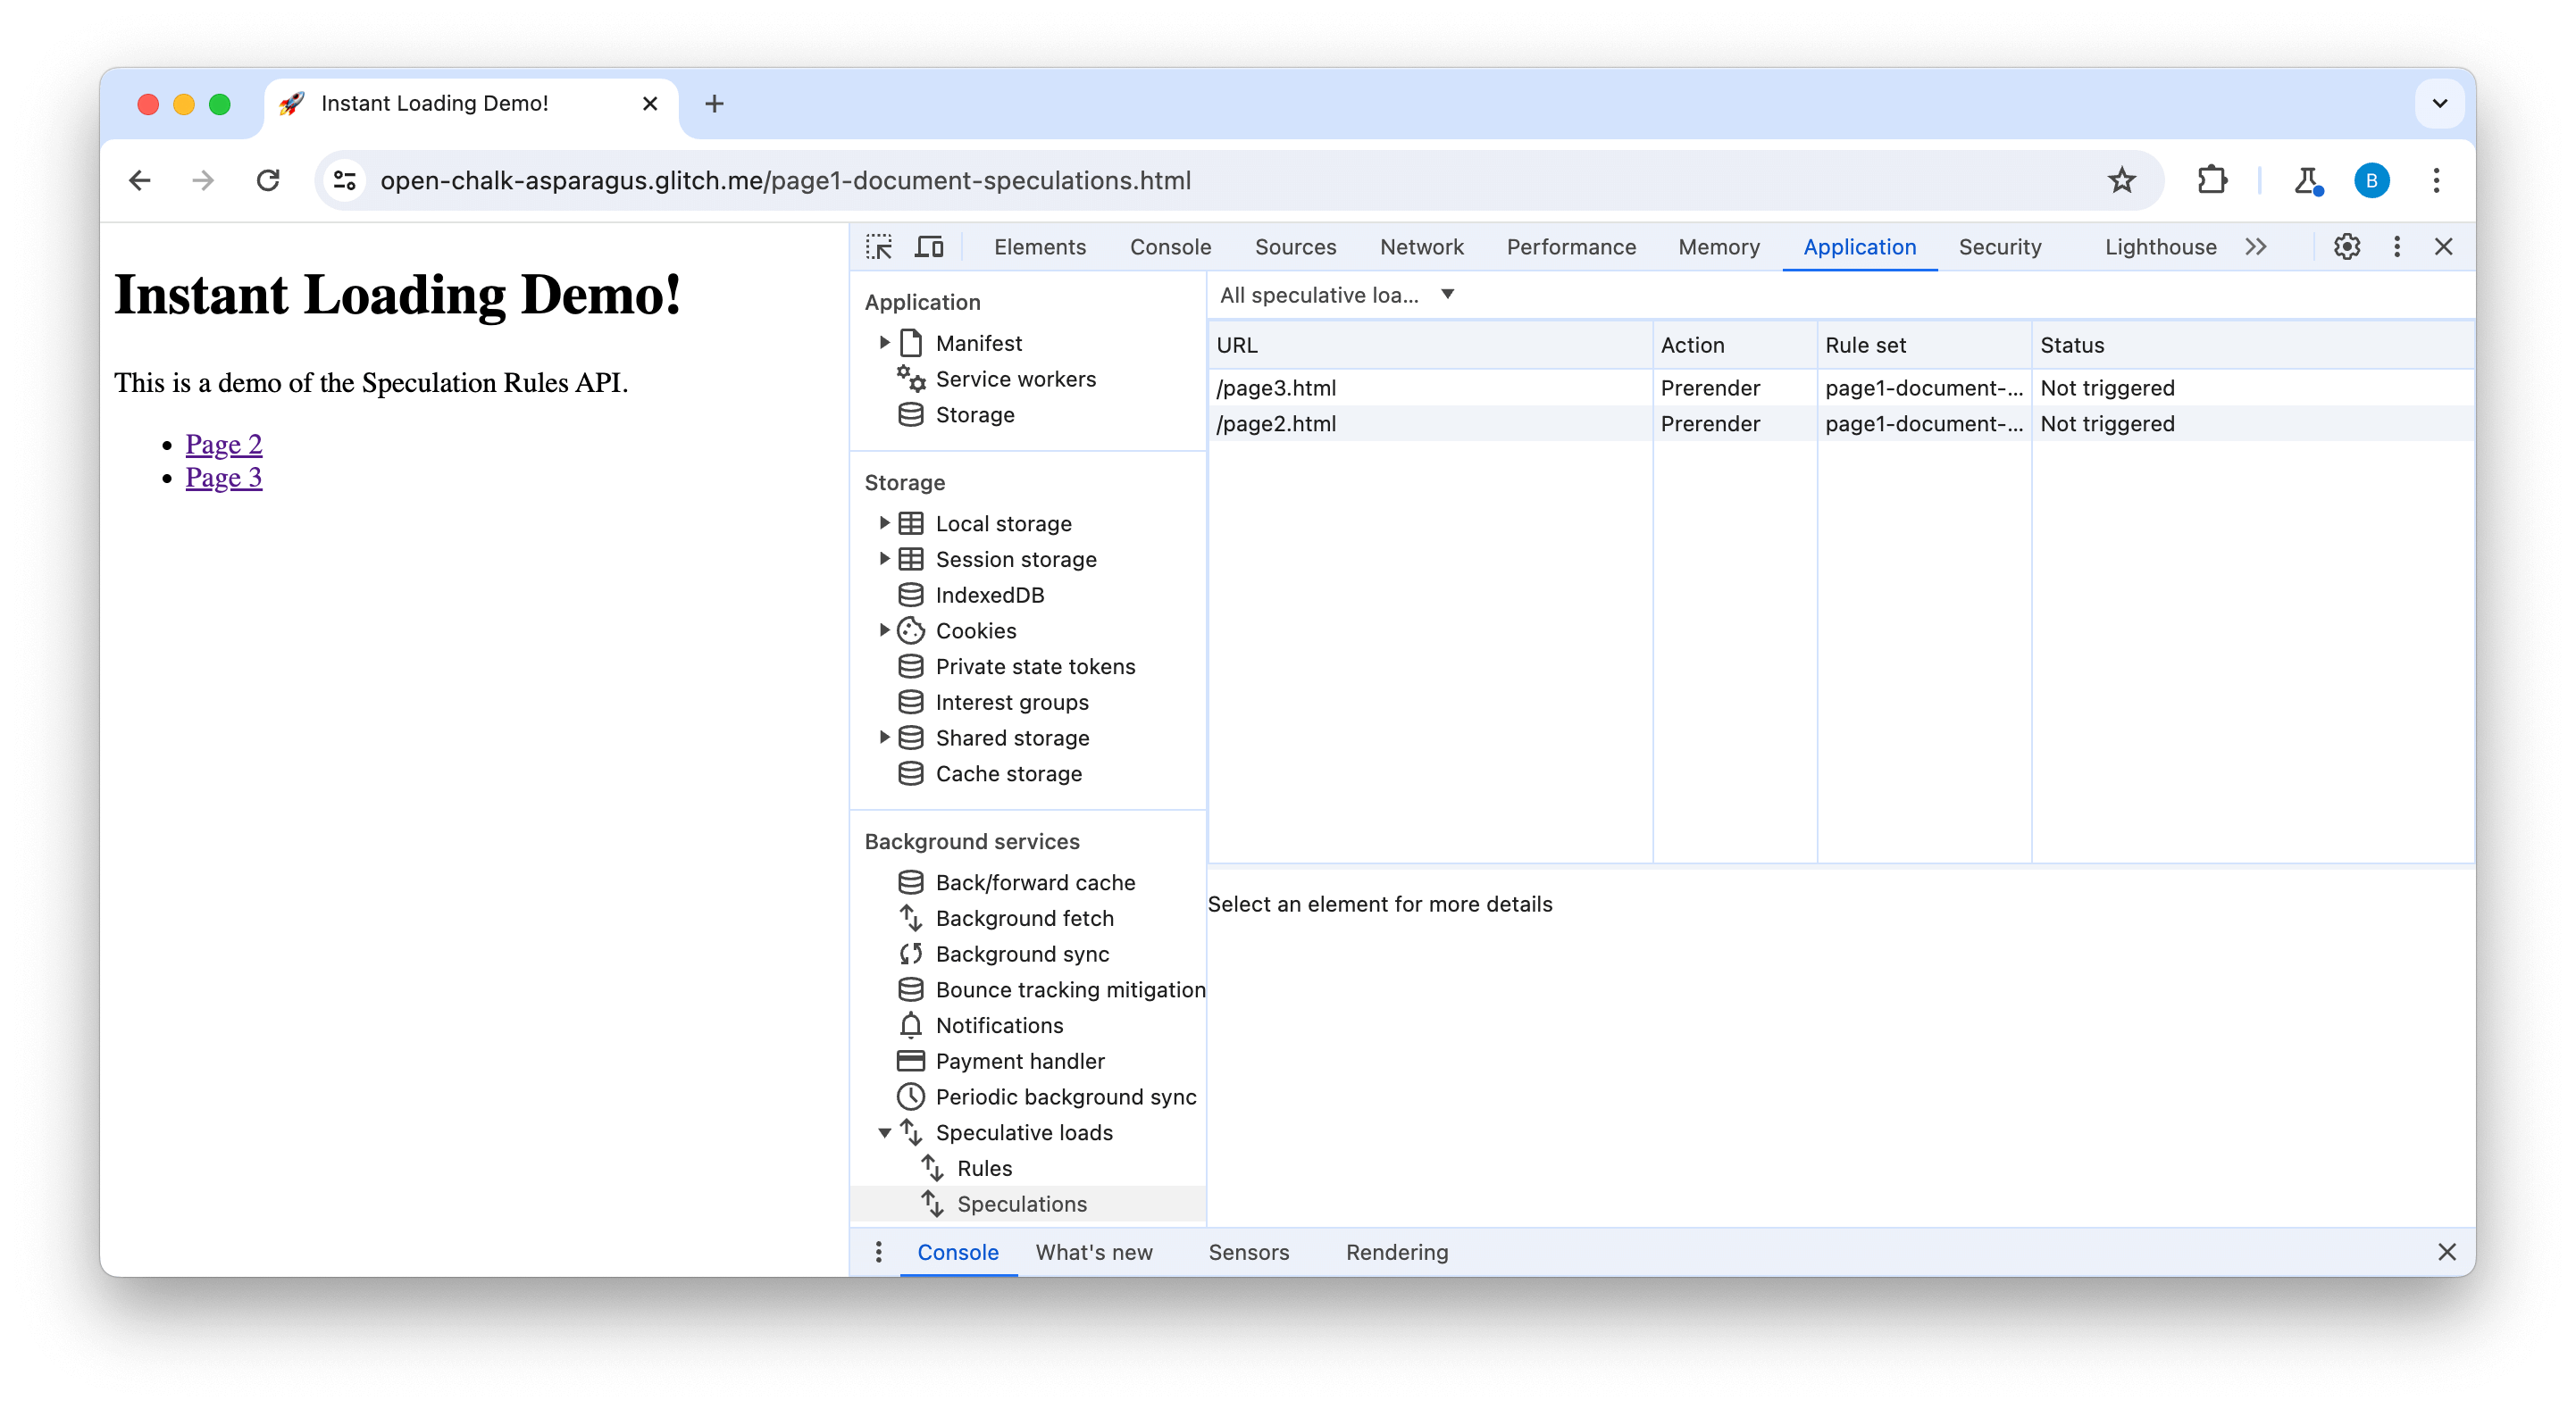Toggle the Speculative loads tree expander

pyautogui.click(x=885, y=1133)
